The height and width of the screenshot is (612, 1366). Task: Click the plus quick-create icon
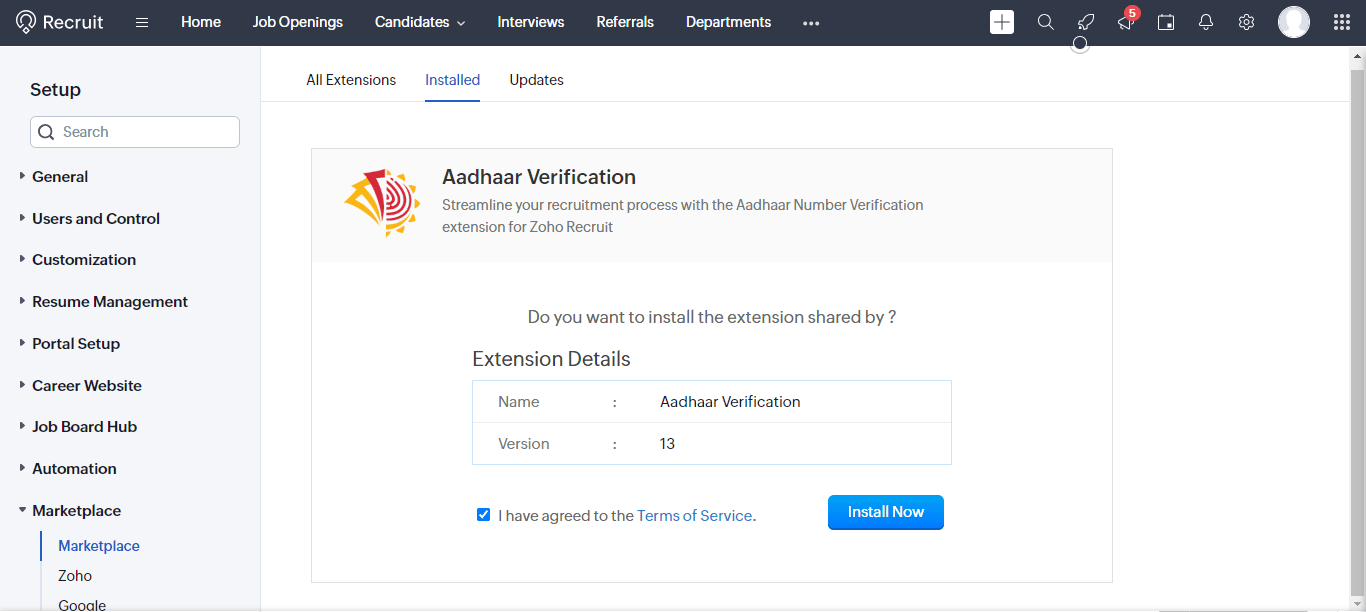click(x=1002, y=22)
